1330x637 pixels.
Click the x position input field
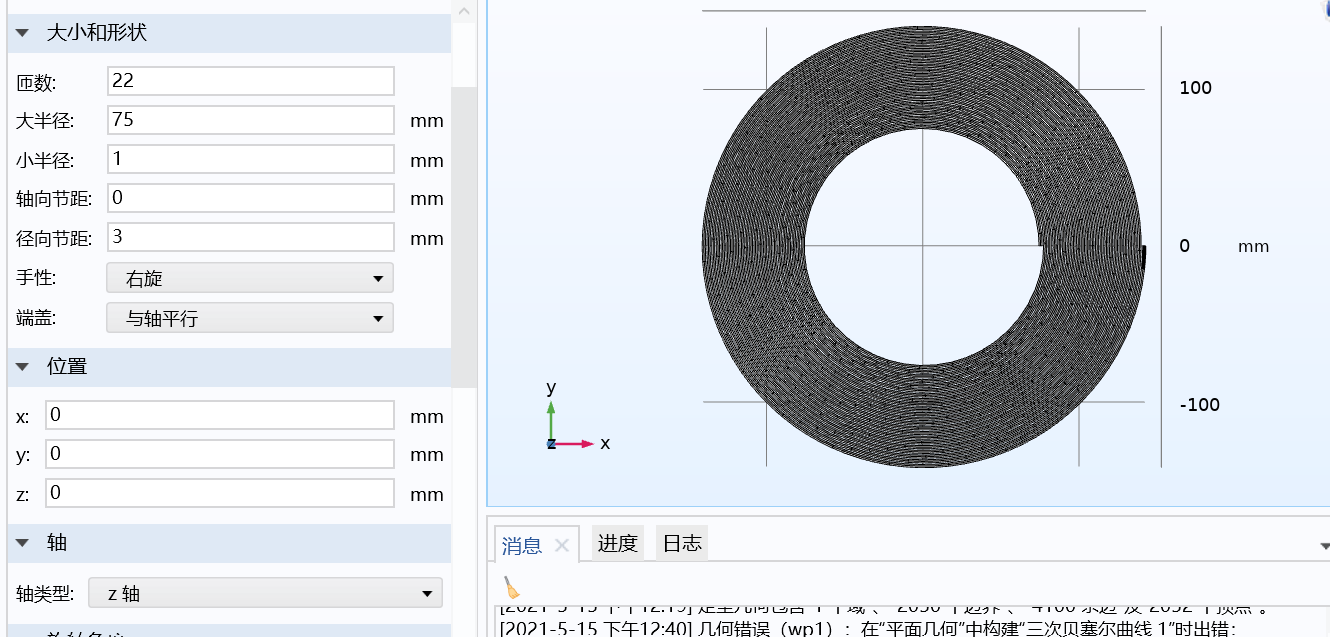[x=219, y=414]
